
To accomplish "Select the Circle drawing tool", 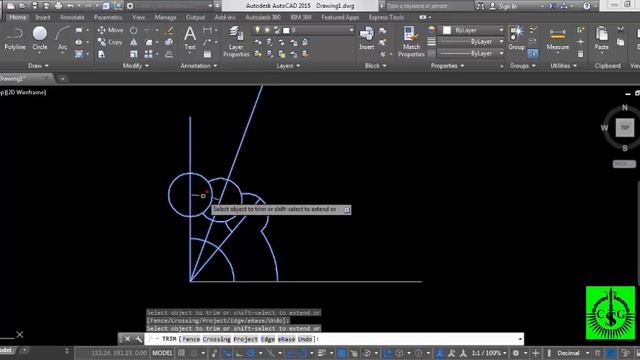I will (x=40, y=38).
